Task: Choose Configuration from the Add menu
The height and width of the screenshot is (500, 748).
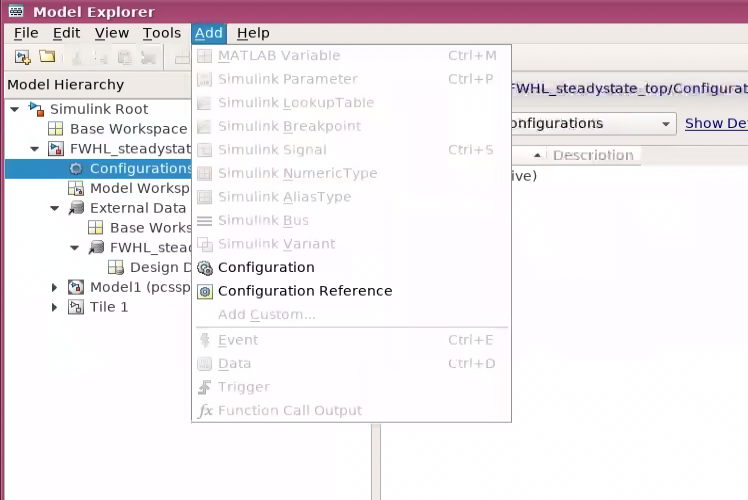Action: [352, 268]
